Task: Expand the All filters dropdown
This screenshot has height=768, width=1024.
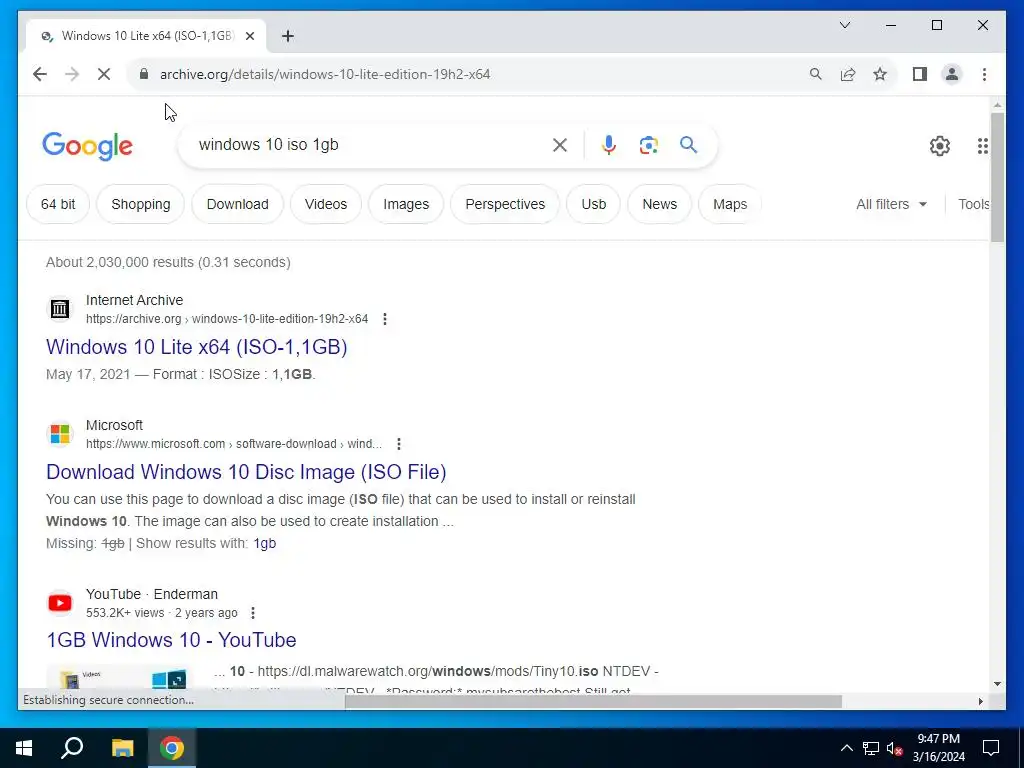Action: point(891,204)
